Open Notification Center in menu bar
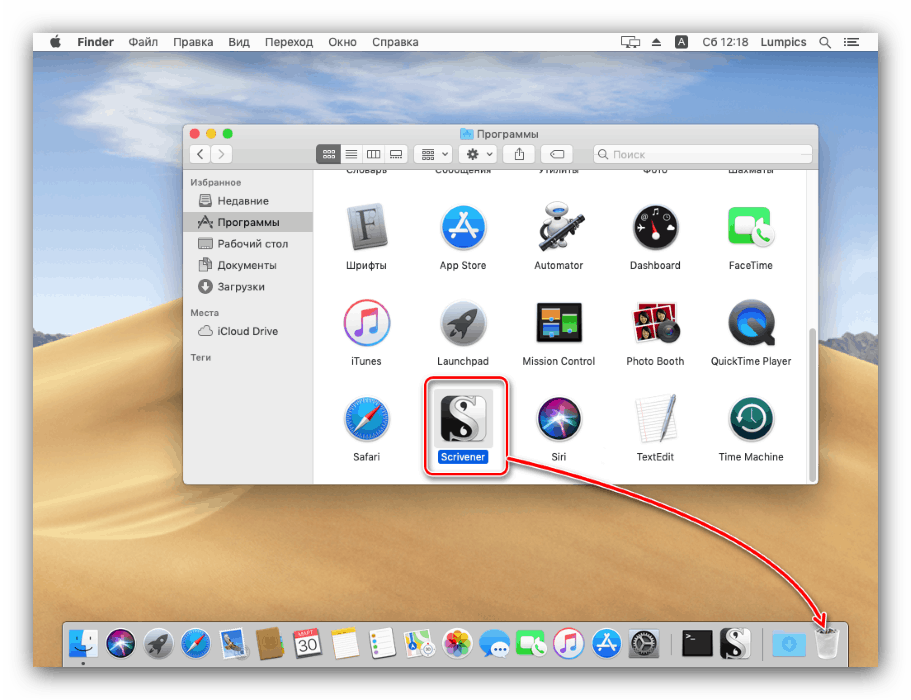911x700 pixels. 851,42
